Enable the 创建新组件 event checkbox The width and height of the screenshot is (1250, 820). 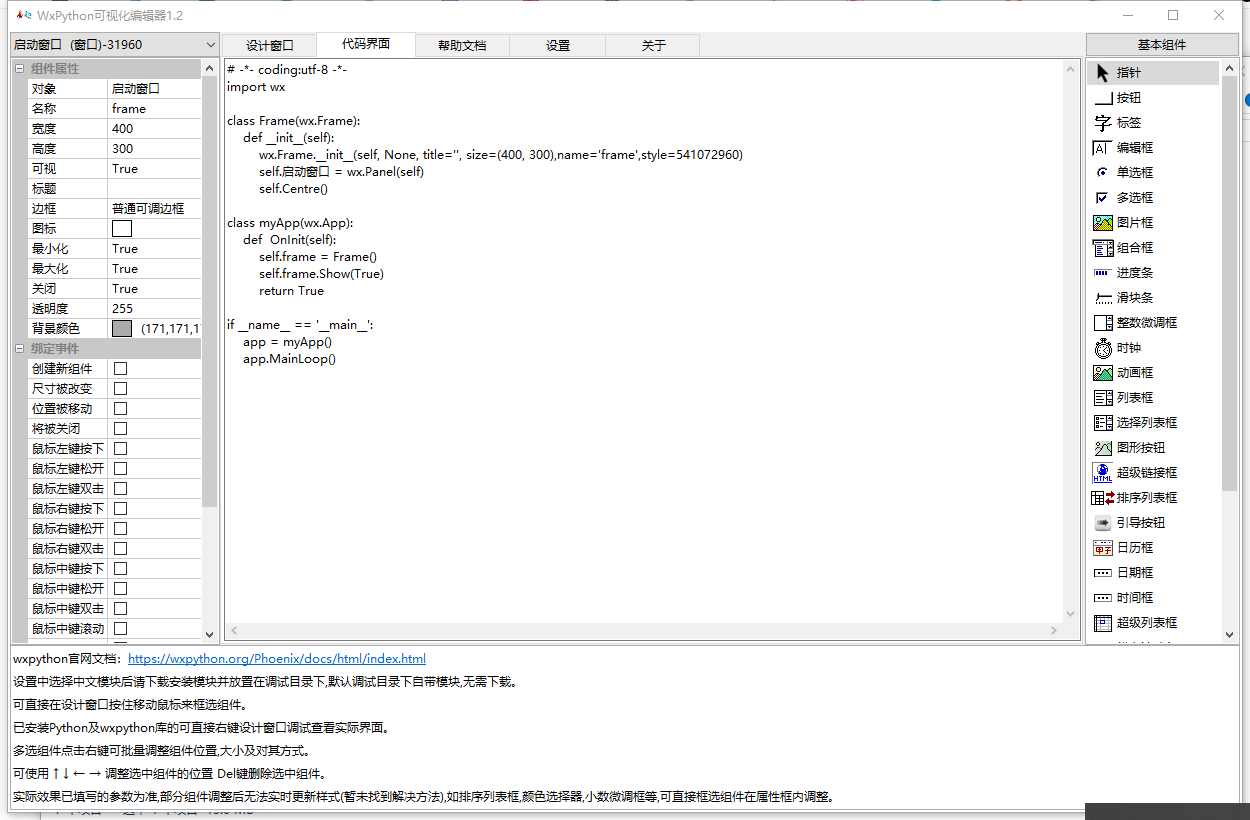point(120,369)
